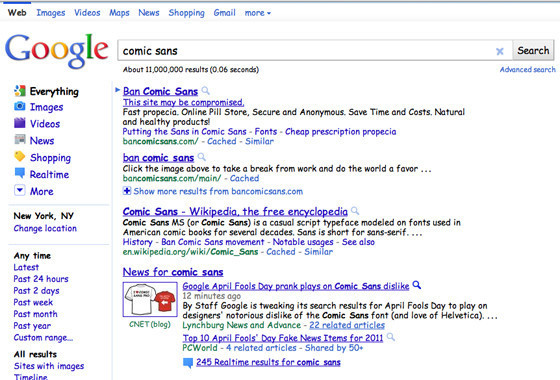Switch to Images in the top navigation bar

click(51, 13)
